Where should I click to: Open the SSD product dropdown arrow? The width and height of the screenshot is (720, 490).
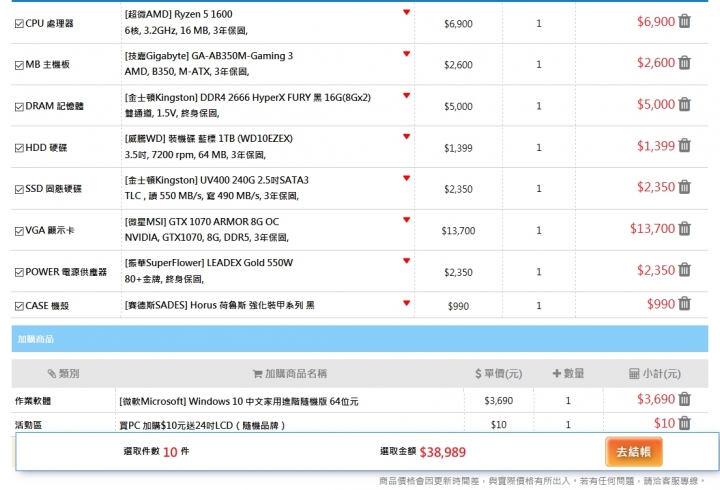[x=406, y=178]
